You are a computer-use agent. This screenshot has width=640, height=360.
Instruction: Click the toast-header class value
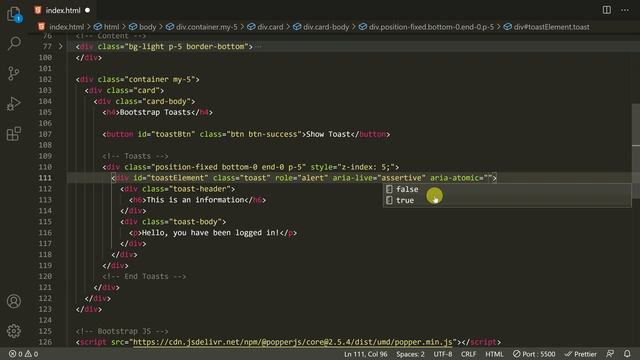(200, 189)
